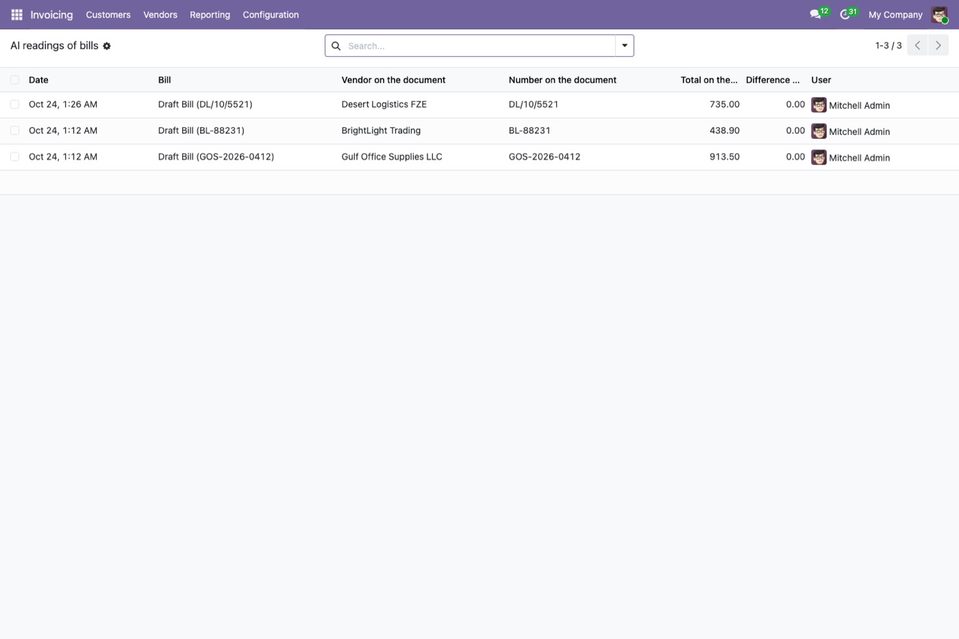Click the gear icon beside AI readings of bills
The image size is (959, 639).
(106, 46)
